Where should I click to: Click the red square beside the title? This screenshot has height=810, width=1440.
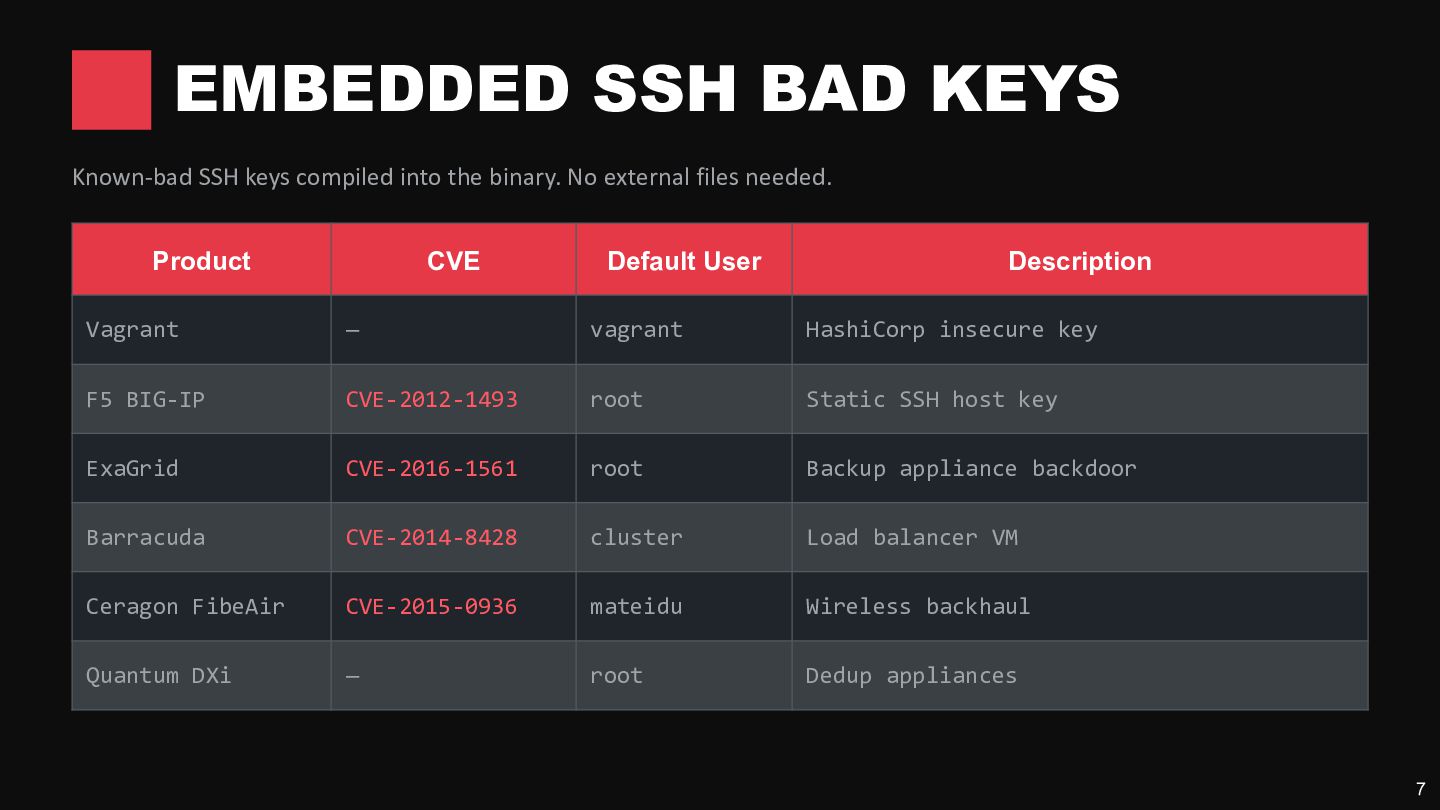tap(111, 90)
